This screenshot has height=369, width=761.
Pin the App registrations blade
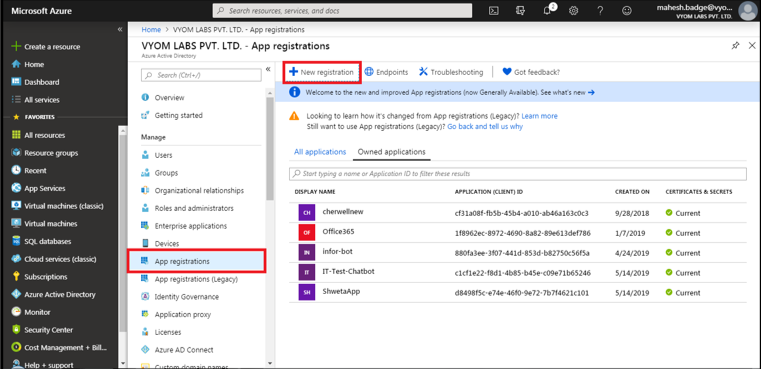(x=735, y=46)
